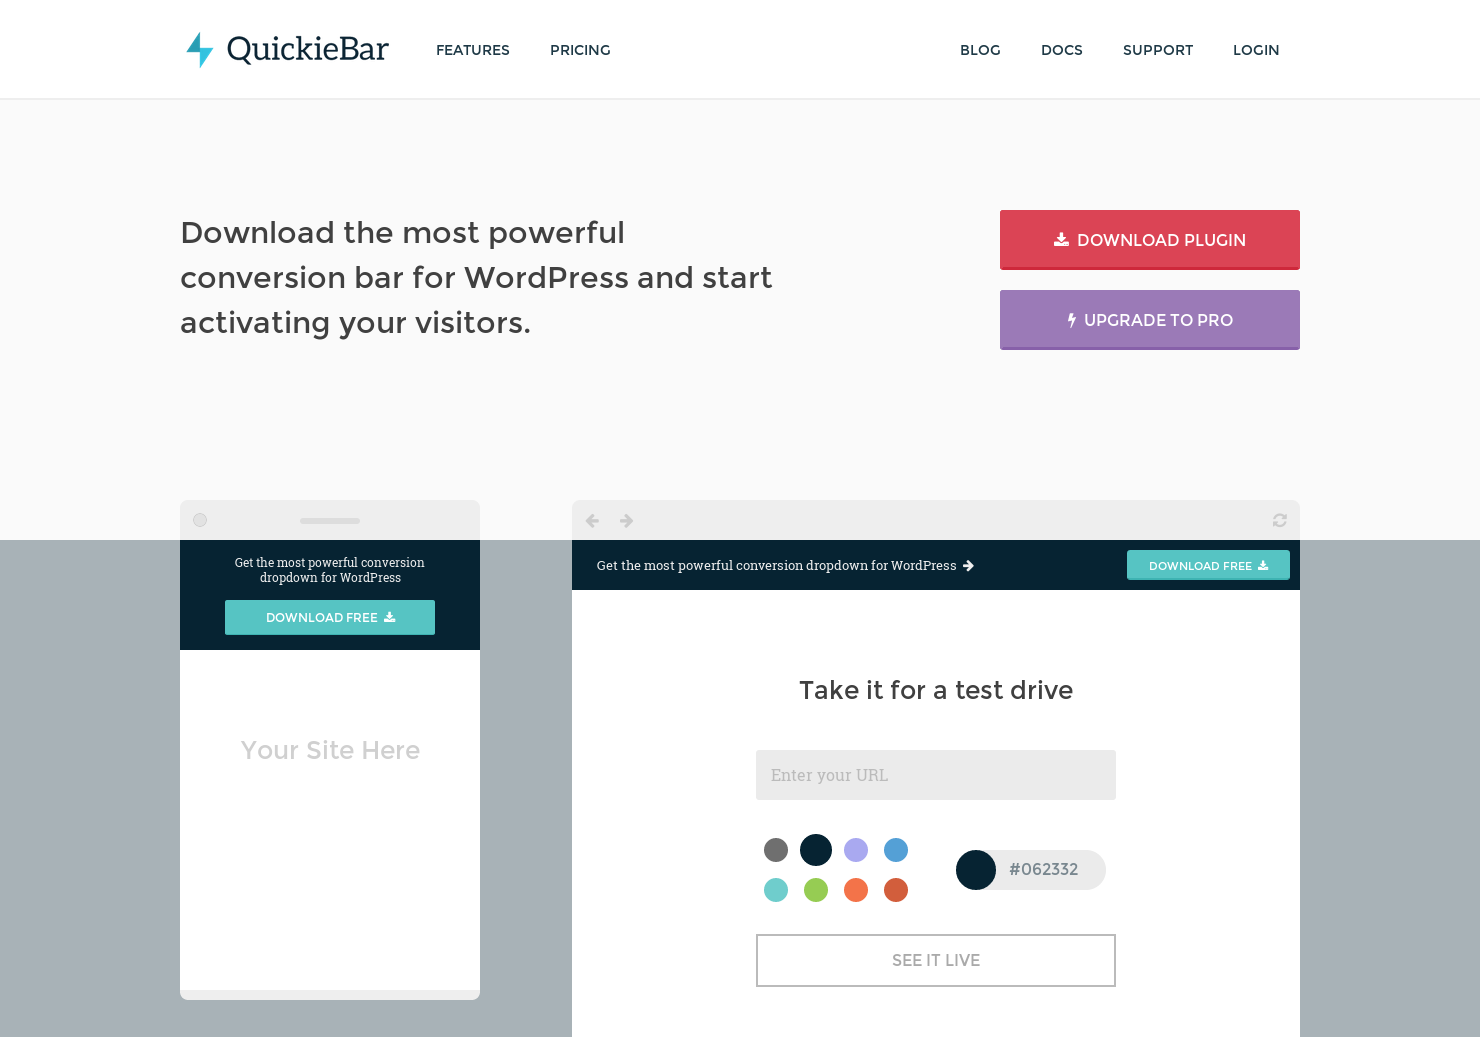Click the Enter your URL field

[935, 775]
